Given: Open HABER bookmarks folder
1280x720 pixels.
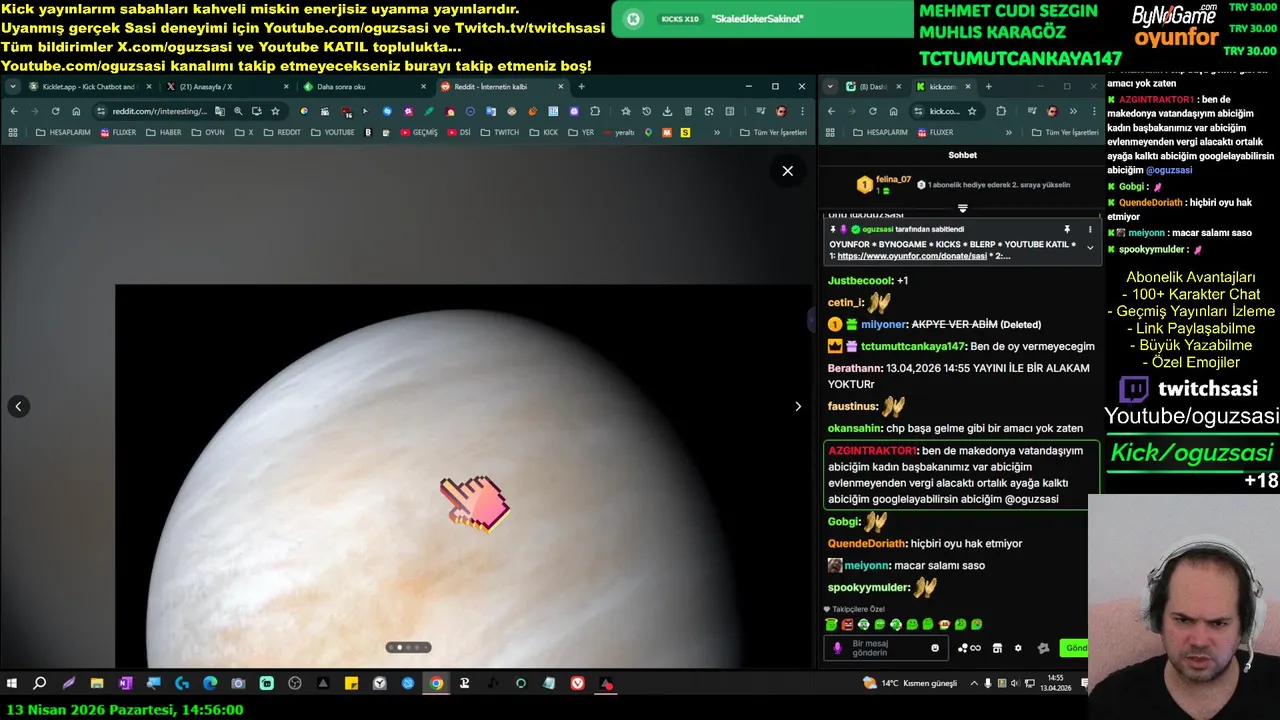Looking at the screenshot, I should click(x=164, y=132).
